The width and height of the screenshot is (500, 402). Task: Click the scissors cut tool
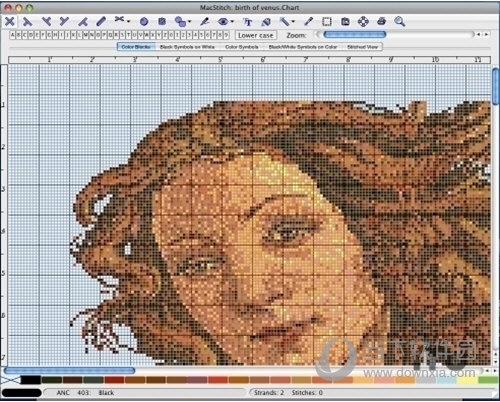(x=119, y=20)
